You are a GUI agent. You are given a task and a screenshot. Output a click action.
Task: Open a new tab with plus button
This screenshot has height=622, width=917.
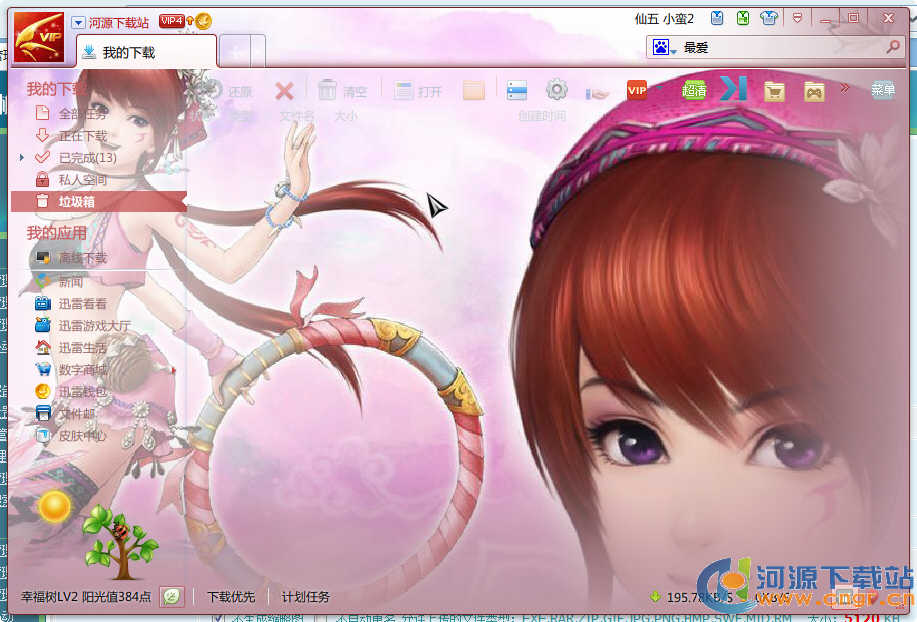(235, 52)
